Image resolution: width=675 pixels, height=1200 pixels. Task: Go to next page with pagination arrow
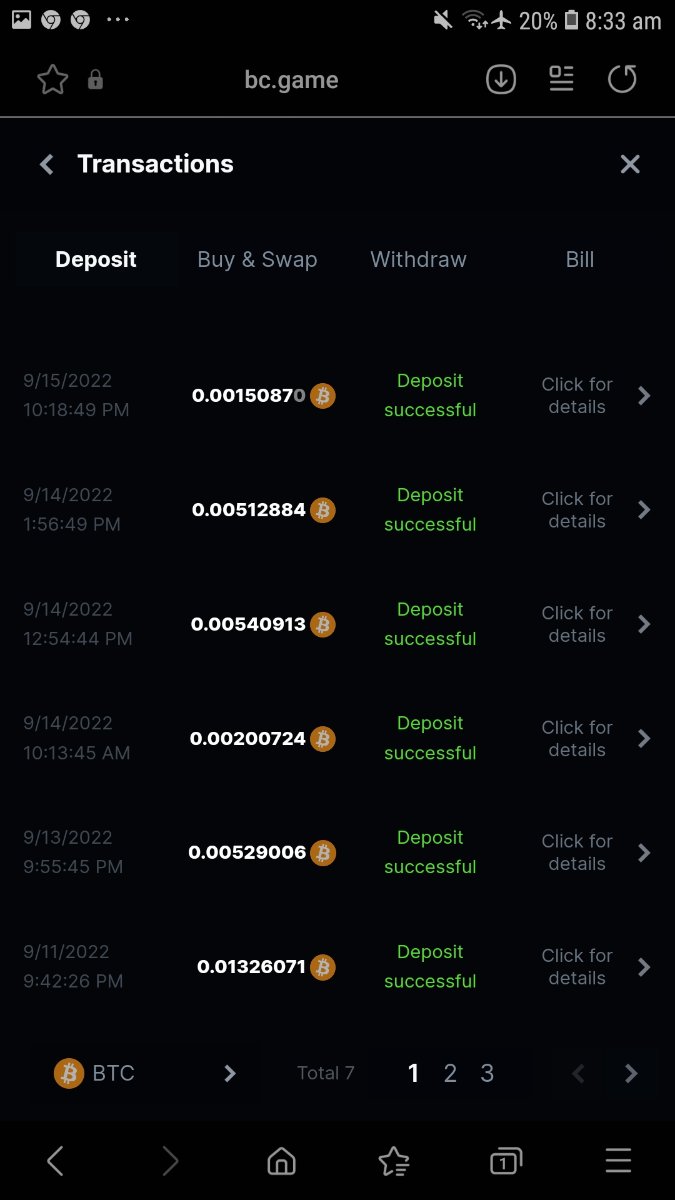click(631, 1073)
